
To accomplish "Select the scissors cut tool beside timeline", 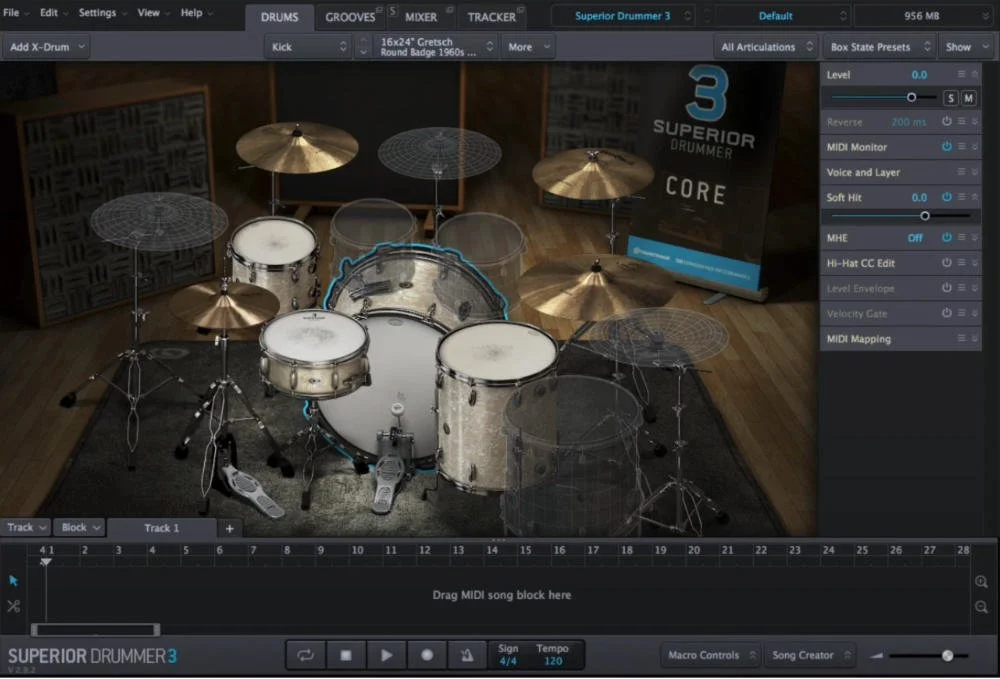I will pyautogui.click(x=13, y=606).
